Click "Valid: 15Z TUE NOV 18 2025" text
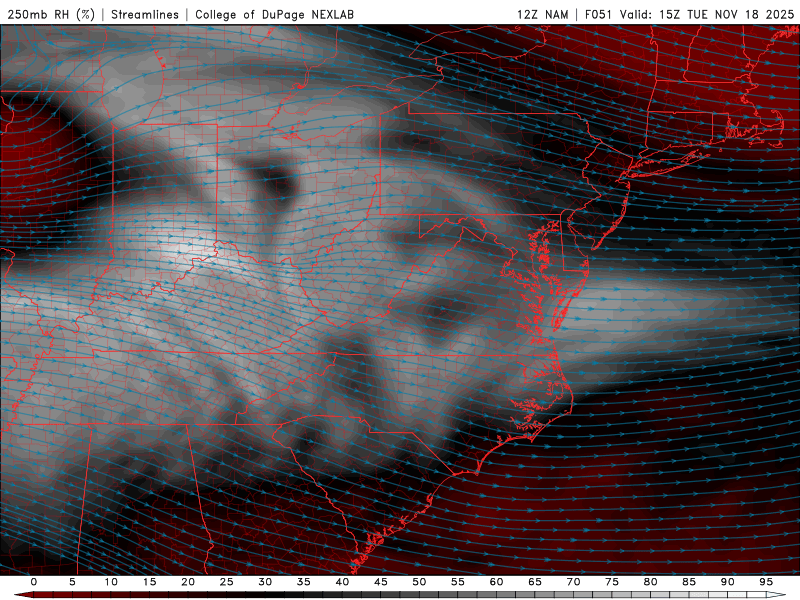 [x=707, y=14]
